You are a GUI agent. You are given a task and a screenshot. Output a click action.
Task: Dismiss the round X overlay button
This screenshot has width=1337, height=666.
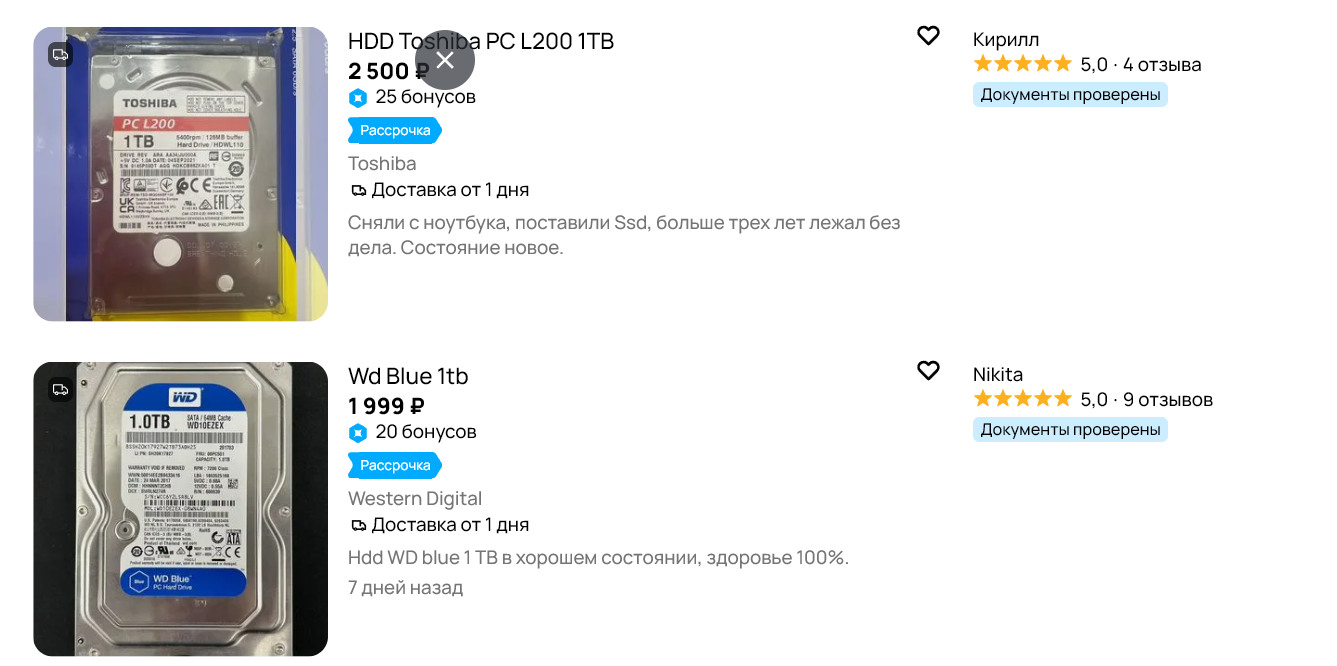[x=445, y=60]
